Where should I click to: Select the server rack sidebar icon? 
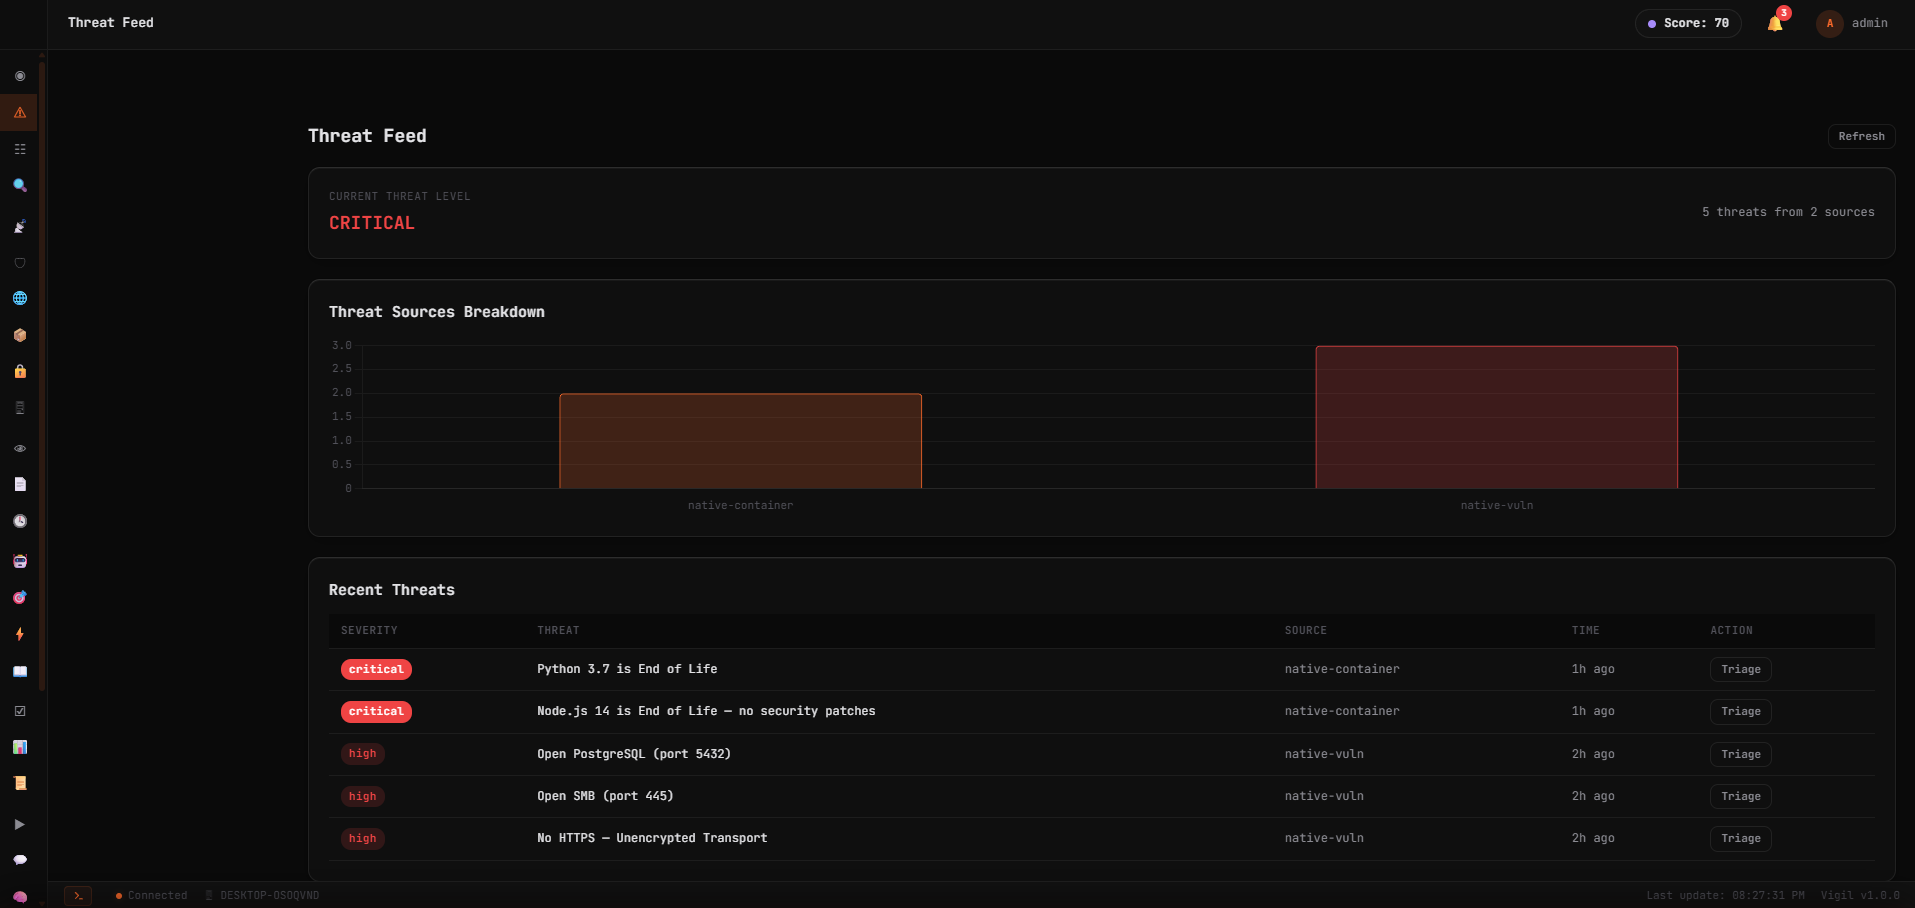(x=20, y=408)
